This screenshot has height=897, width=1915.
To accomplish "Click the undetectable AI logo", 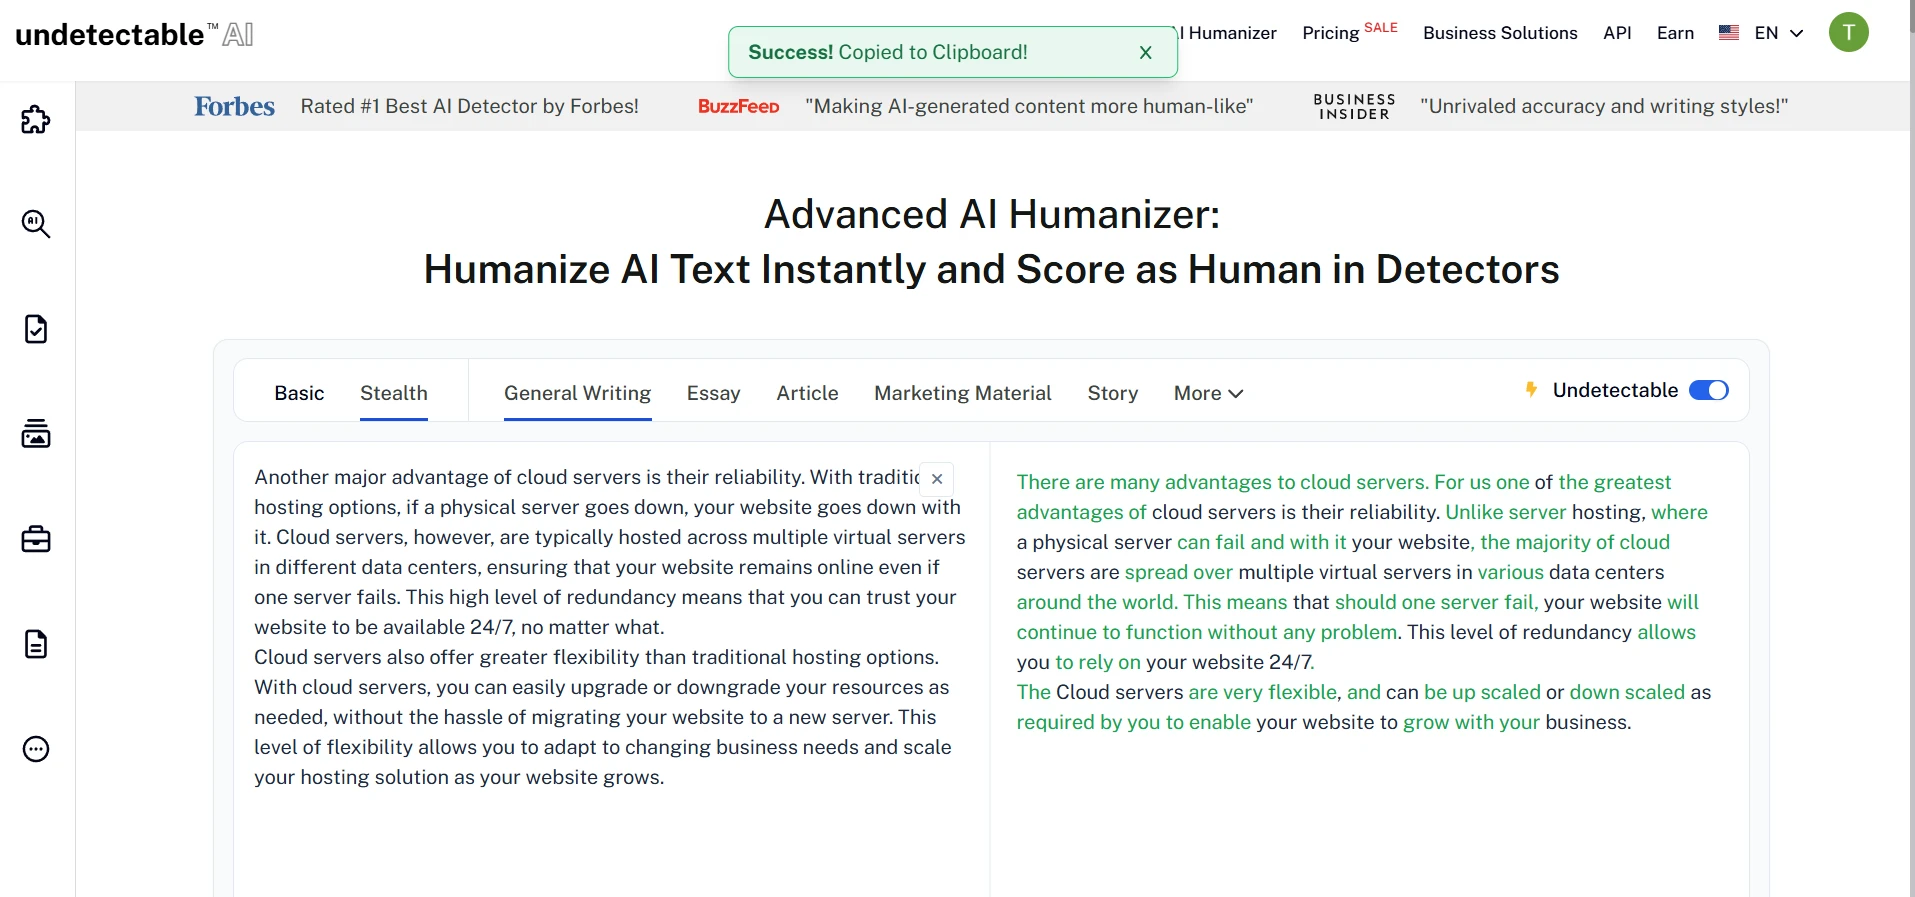I will (134, 34).
